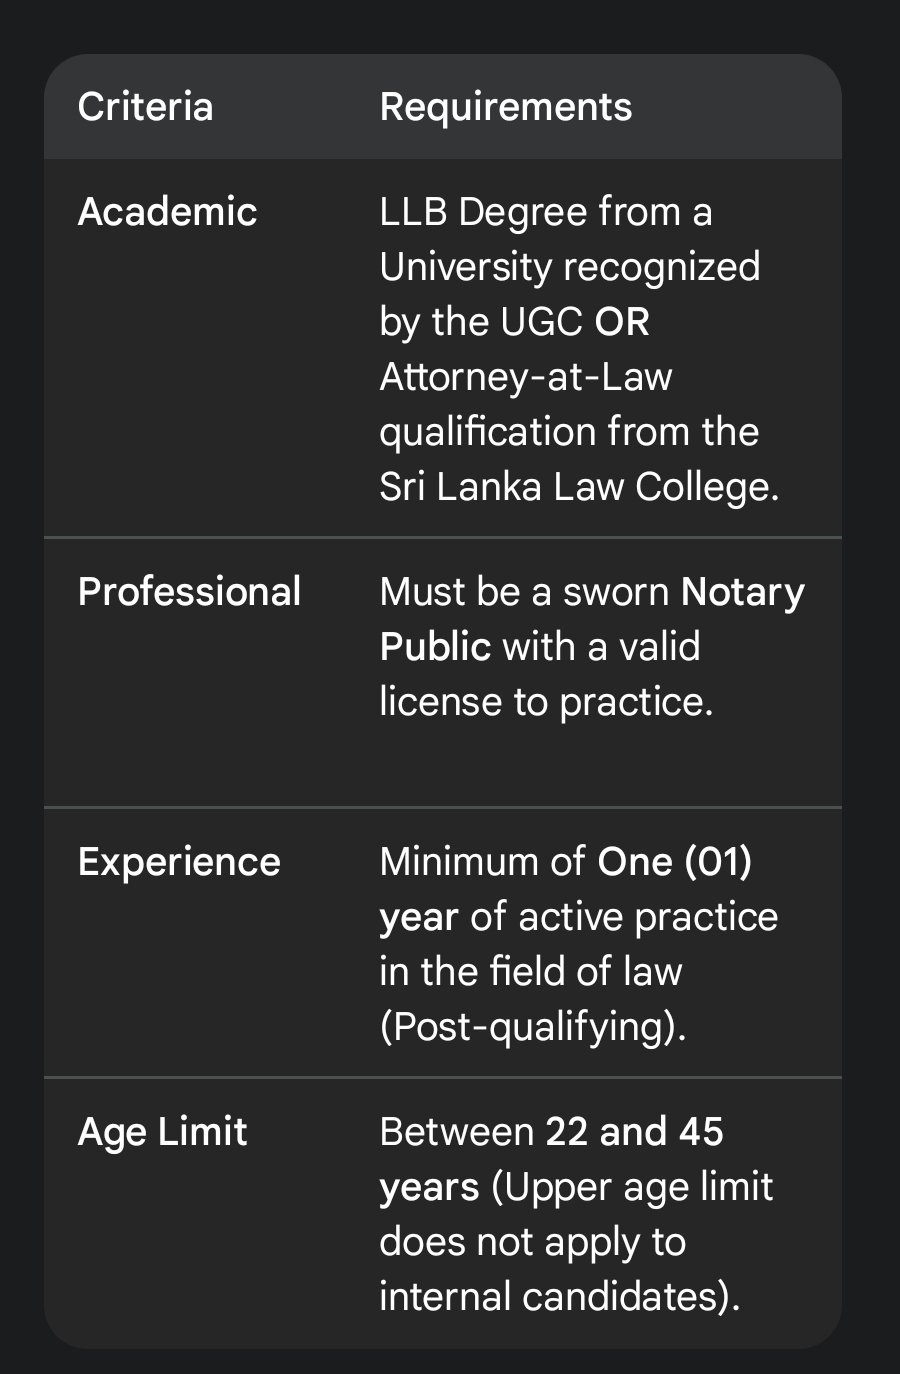
Task: Click the license to practice text
Action: tap(545, 702)
